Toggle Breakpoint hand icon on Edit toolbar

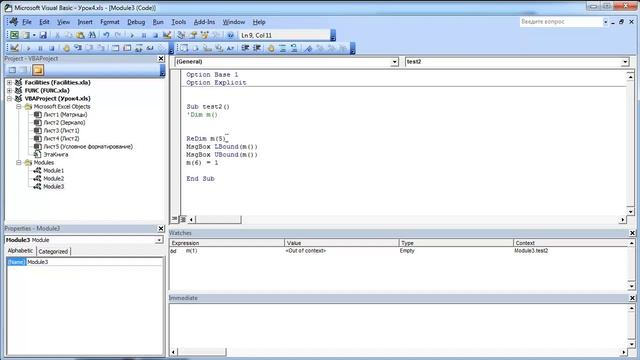click(x=271, y=48)
